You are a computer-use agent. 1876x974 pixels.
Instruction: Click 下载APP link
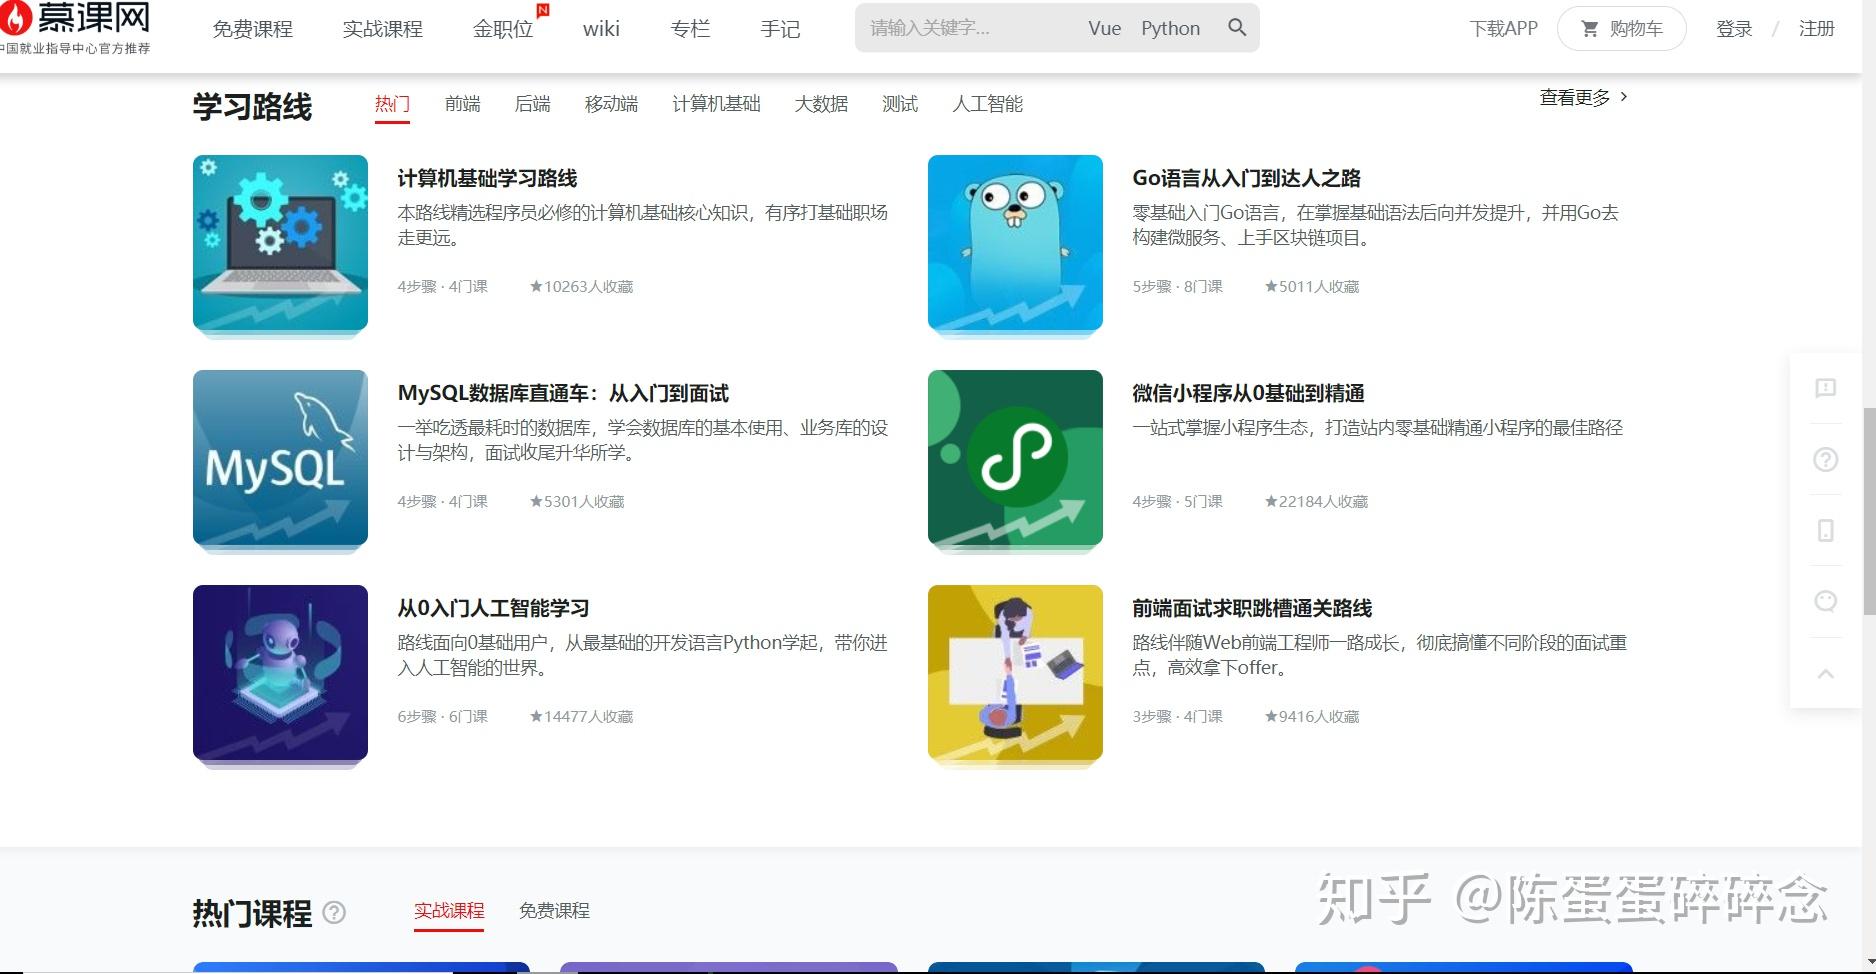(x=1503, y=29)
